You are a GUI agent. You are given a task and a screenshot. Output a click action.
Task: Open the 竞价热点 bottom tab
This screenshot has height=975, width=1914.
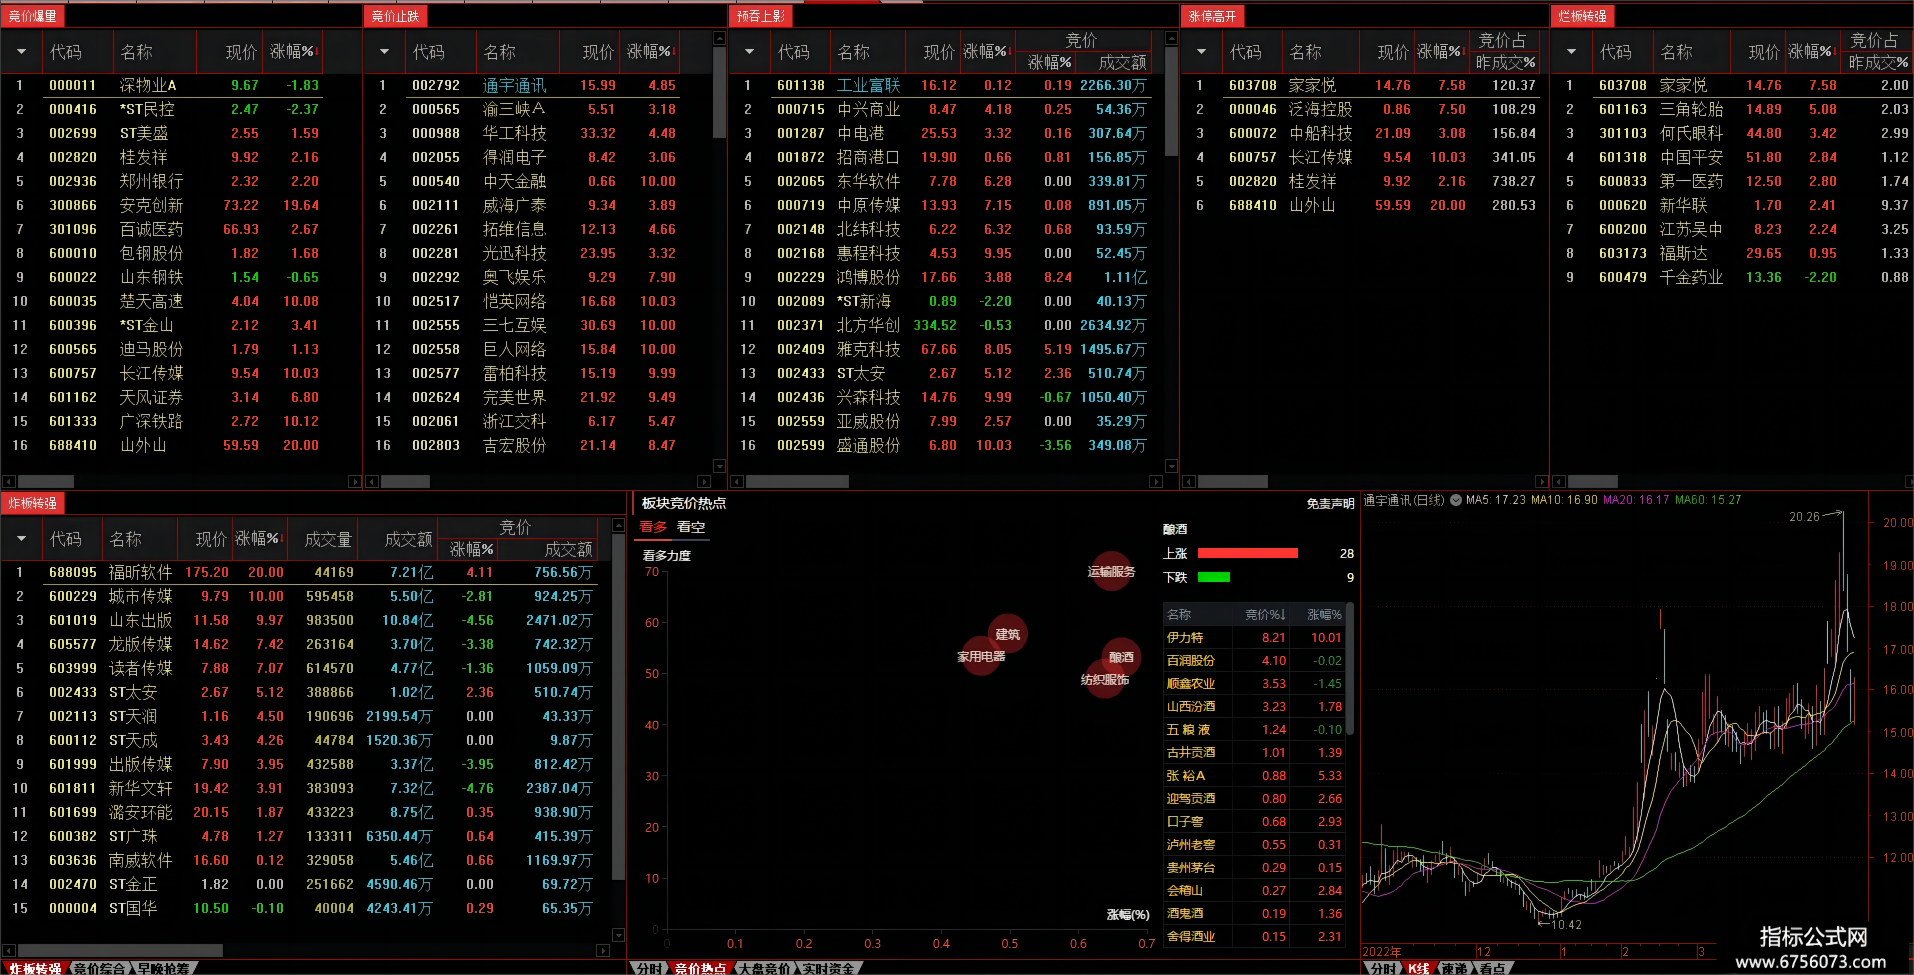tap(699, 968)
